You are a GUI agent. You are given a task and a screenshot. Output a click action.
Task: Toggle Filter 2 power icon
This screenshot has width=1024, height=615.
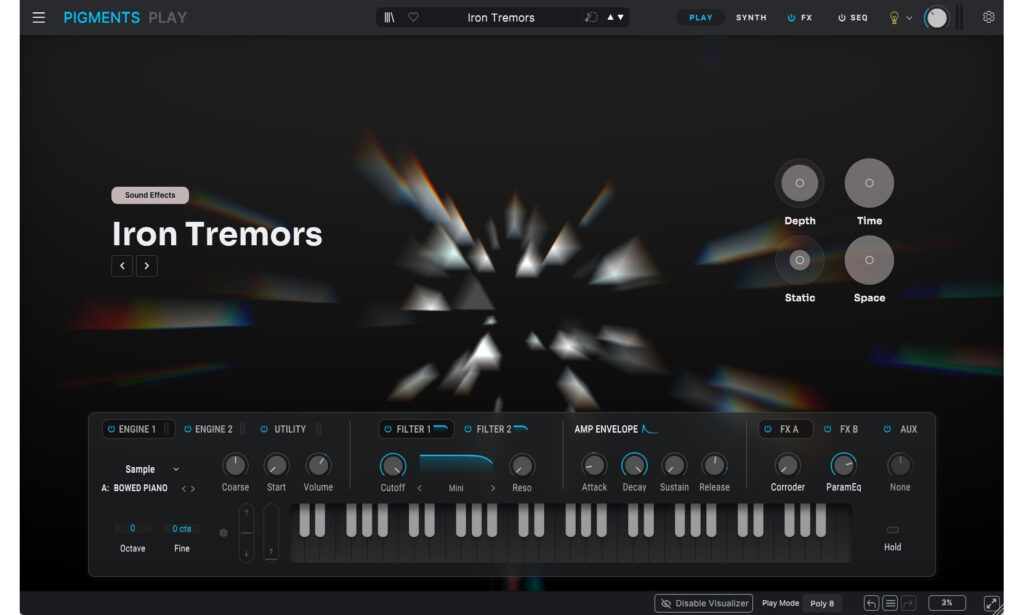click(x=468, y=429)
